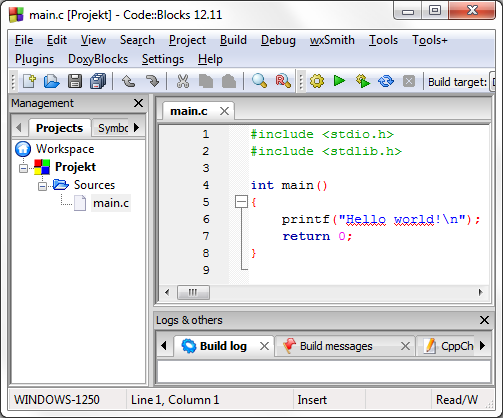503x418 pixels.
Task: Collapse the Sources folder node
Action: pyautogui.click(x=42, y=186)
